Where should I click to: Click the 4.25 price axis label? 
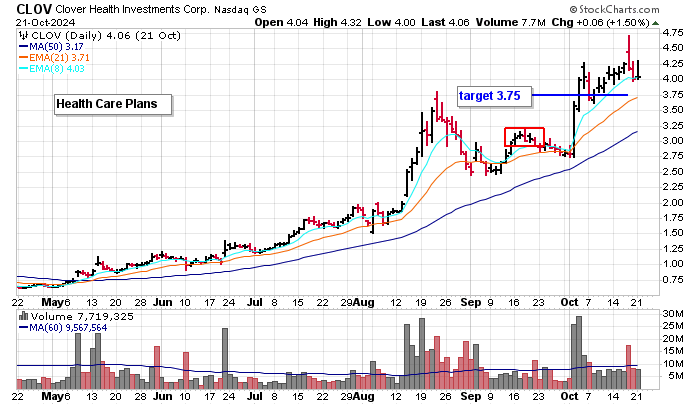coord(673,64)
